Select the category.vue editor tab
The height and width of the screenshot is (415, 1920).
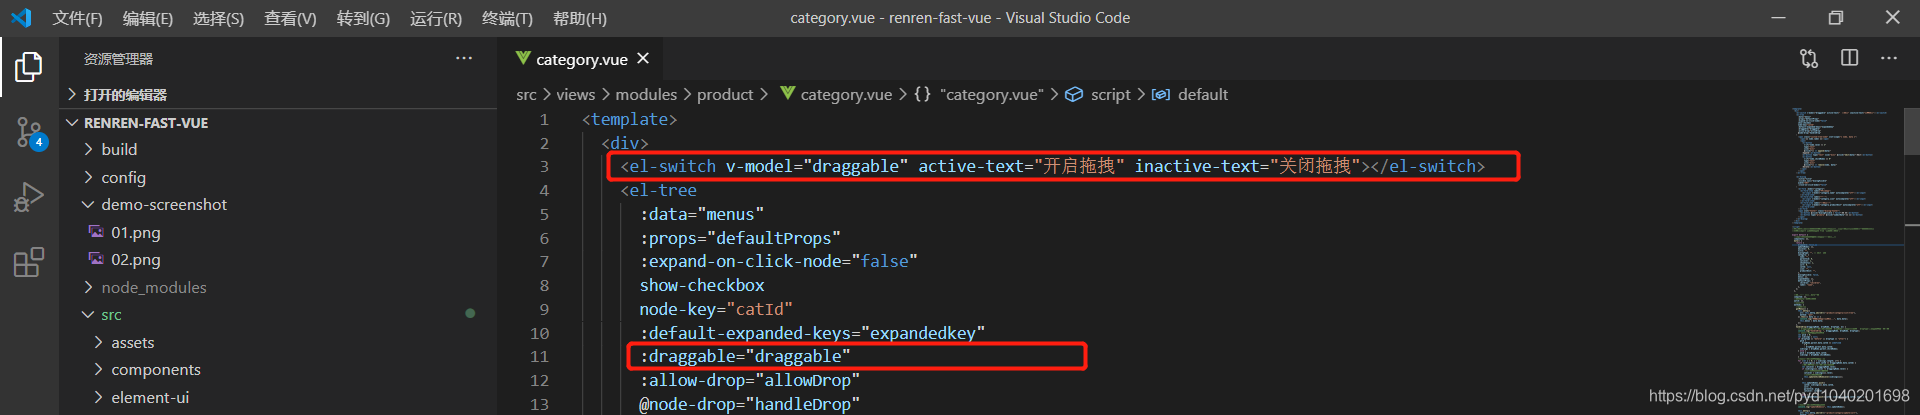pyautogui.click(x=581, y=59)
